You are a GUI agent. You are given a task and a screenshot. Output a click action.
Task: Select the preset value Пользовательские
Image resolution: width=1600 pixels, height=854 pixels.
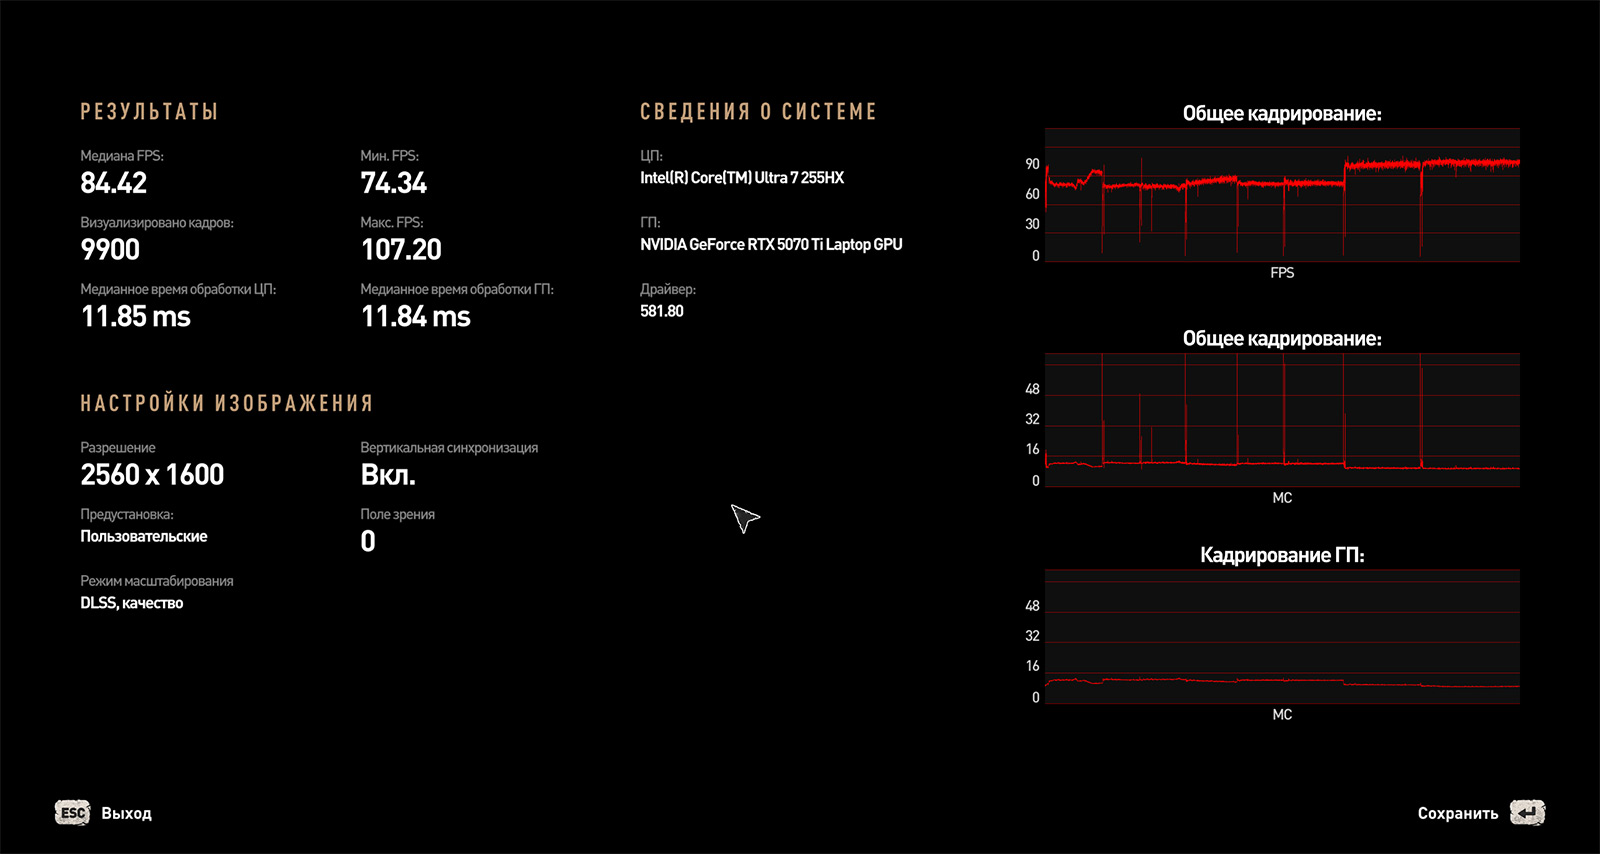pos(144,537)
